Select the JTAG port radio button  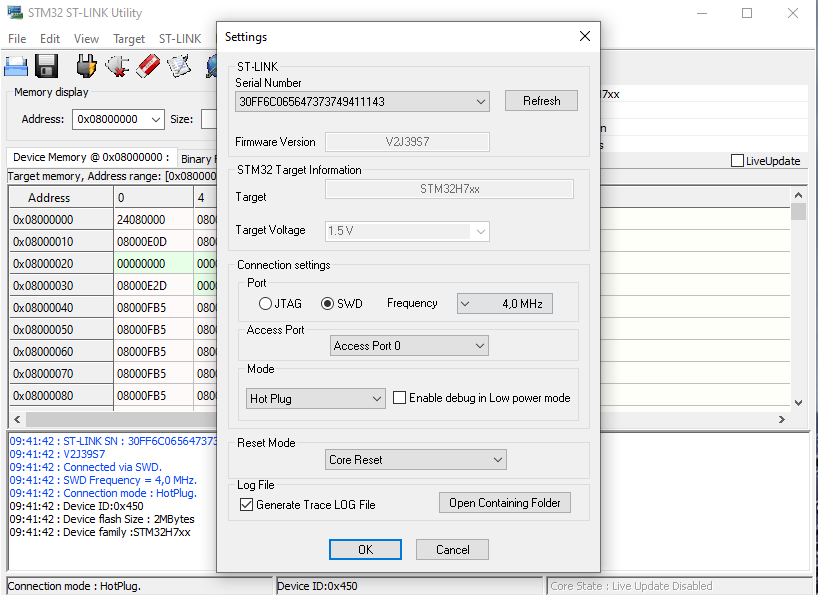pos(265,303)
